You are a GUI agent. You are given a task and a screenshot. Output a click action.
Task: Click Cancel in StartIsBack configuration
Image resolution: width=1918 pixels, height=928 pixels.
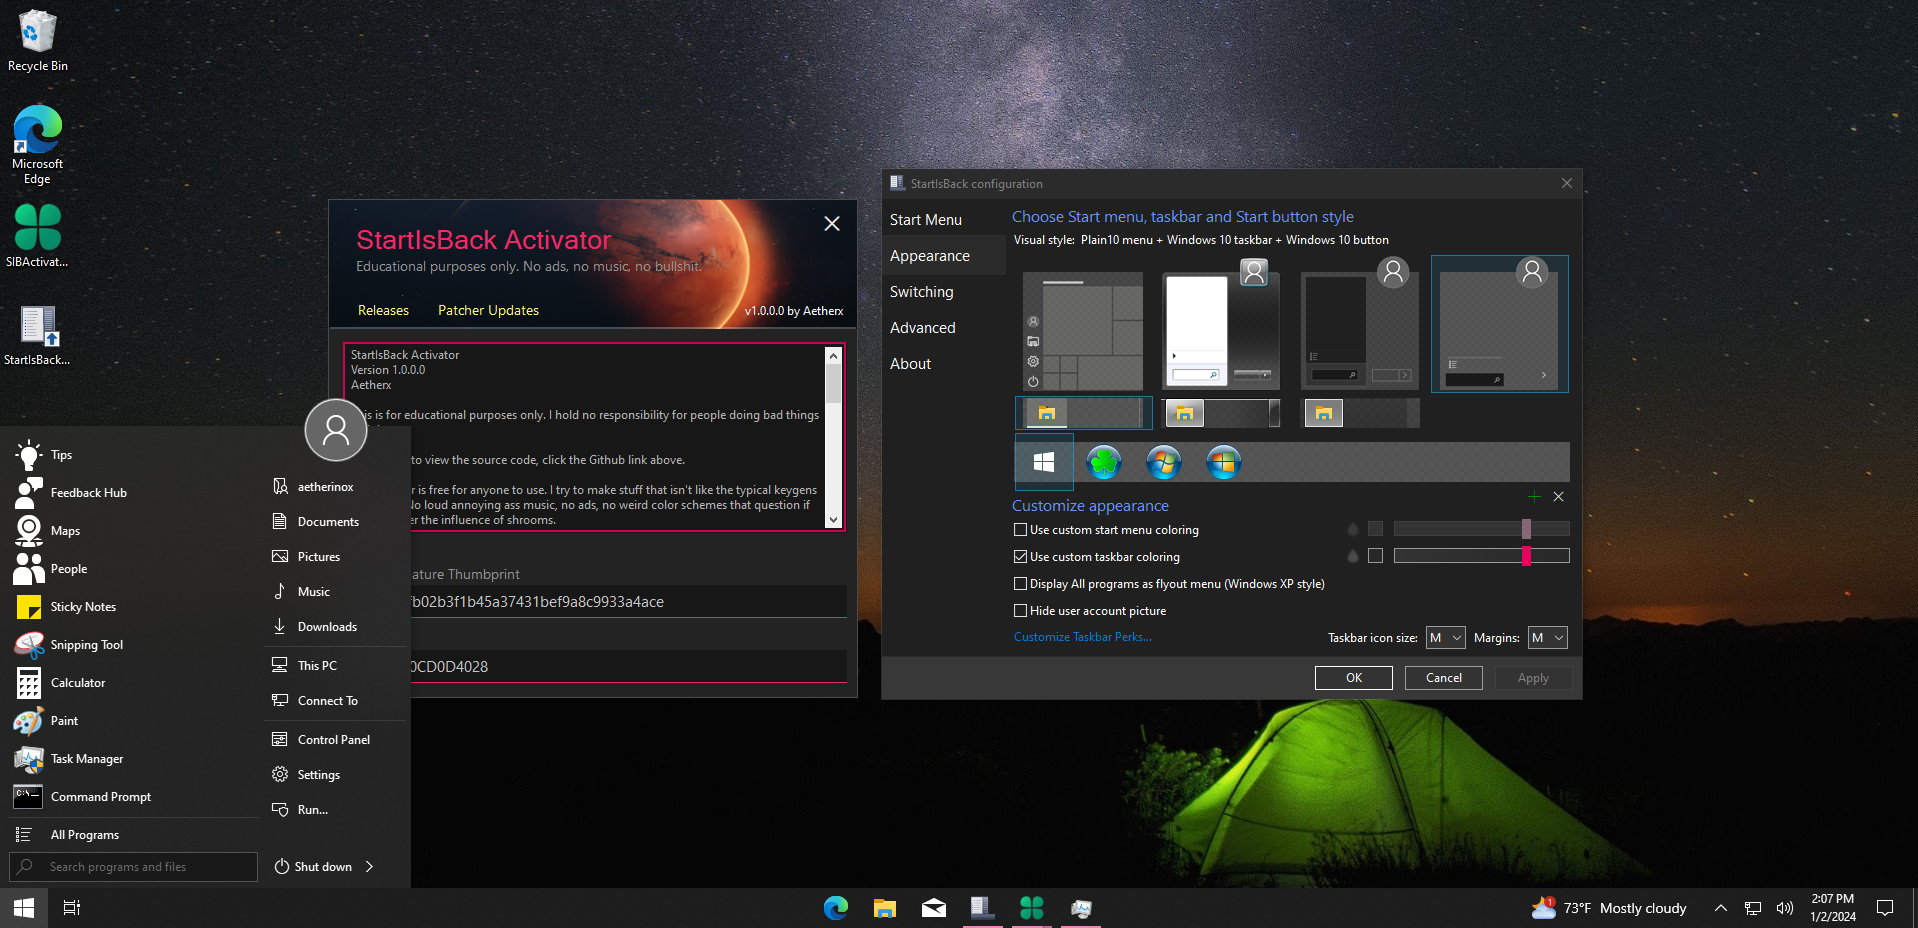pos(1444,678)
